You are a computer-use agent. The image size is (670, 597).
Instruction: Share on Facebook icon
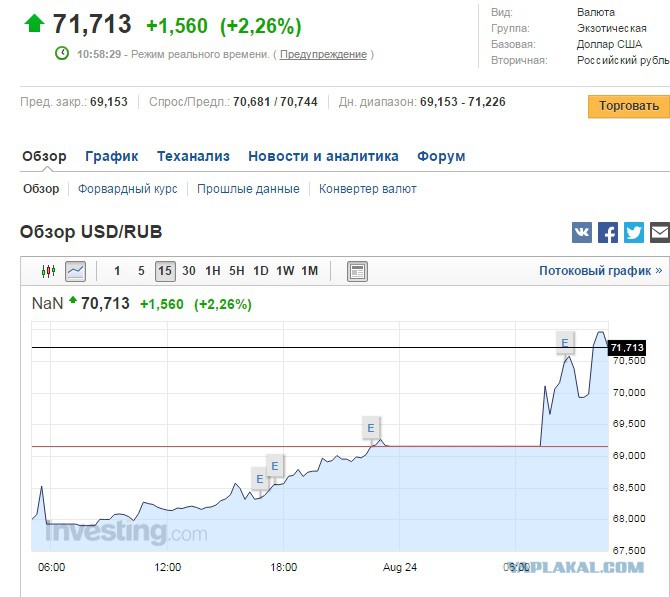(608, 232)
